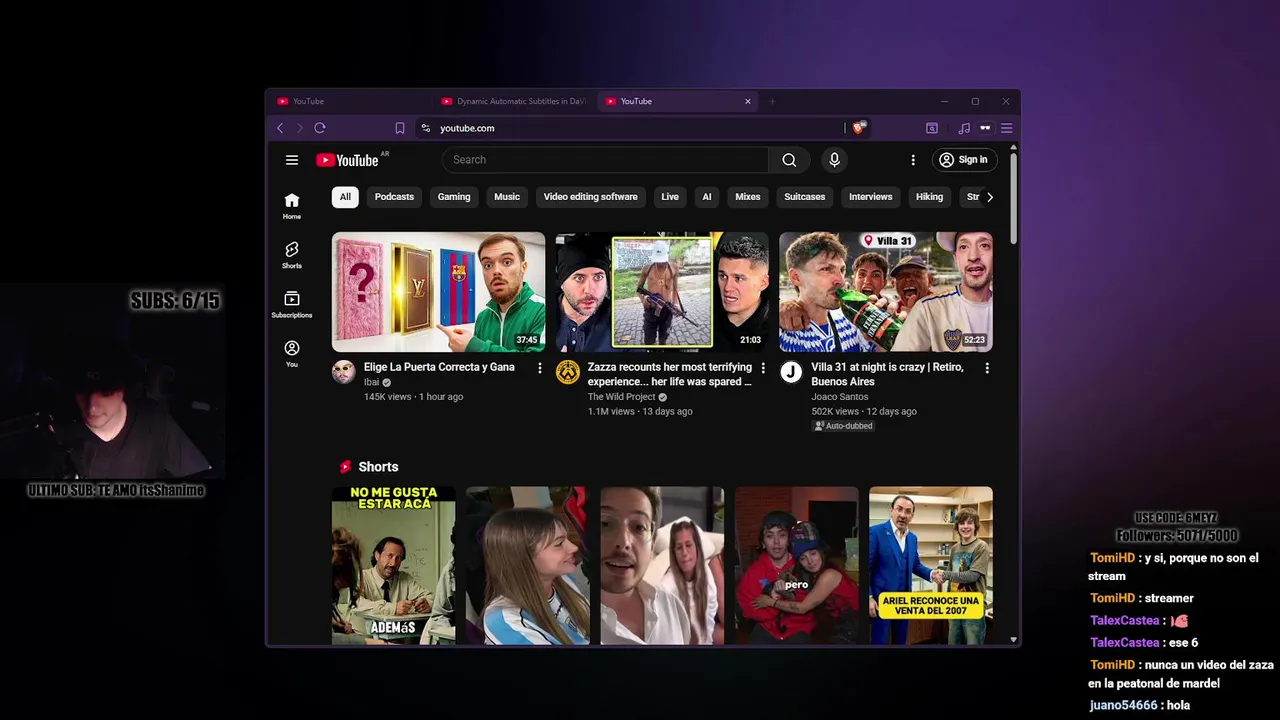This screenshot has height=720, width=1280.
Task: Select the Interviews filter chip
Action: (x=871, y=197)
